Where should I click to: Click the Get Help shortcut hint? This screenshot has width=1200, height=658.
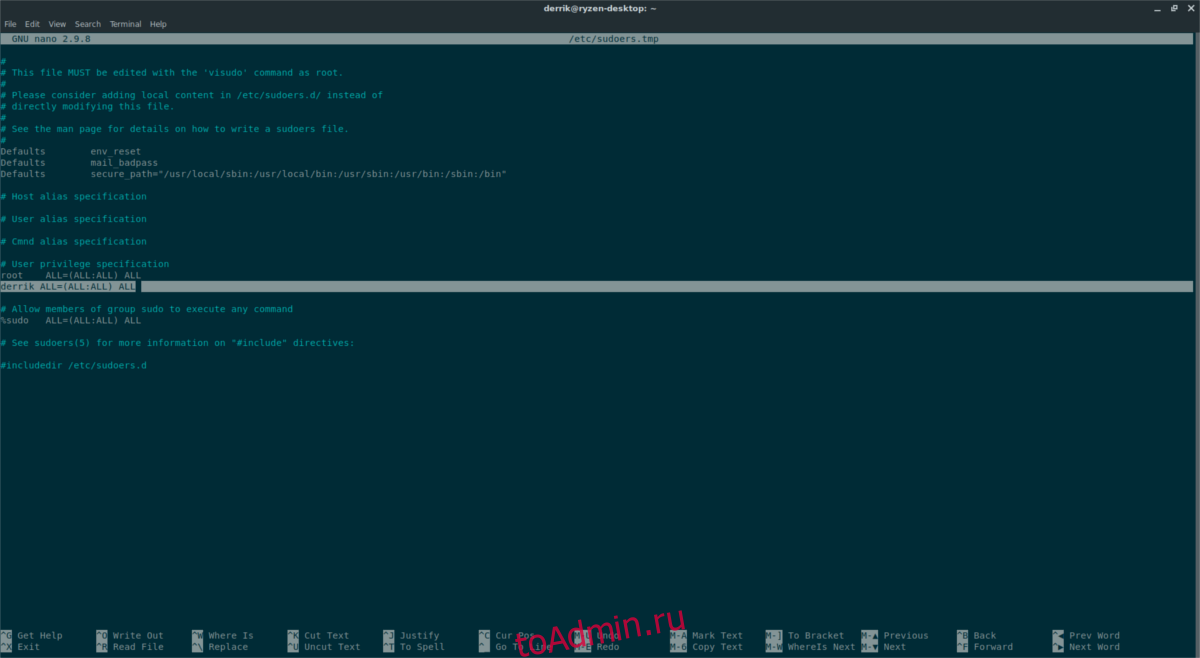pos(39,635)
